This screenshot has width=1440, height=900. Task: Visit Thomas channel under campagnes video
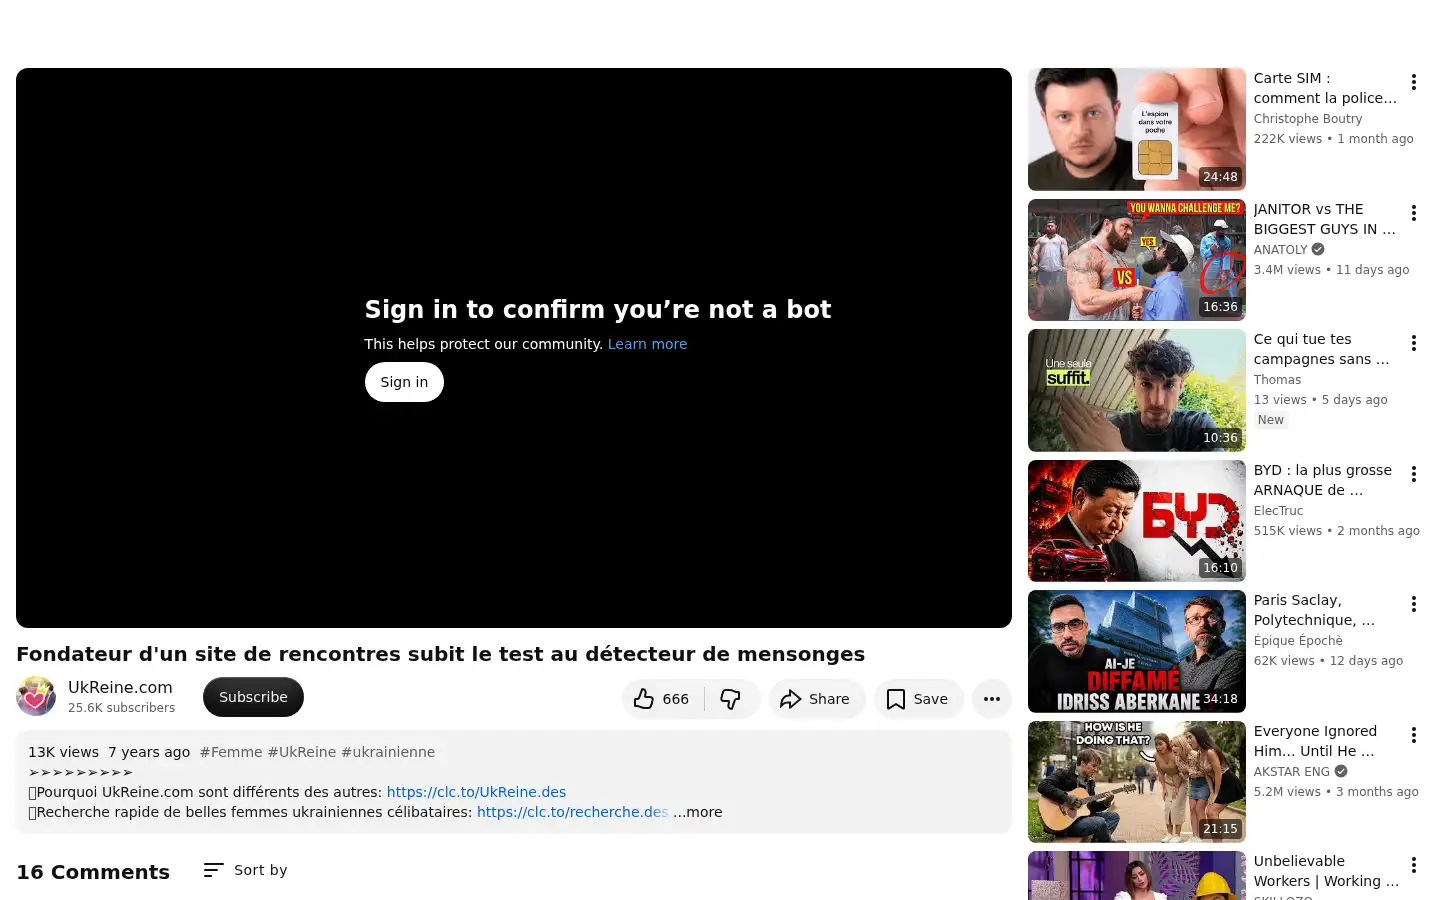point(1278,380)
